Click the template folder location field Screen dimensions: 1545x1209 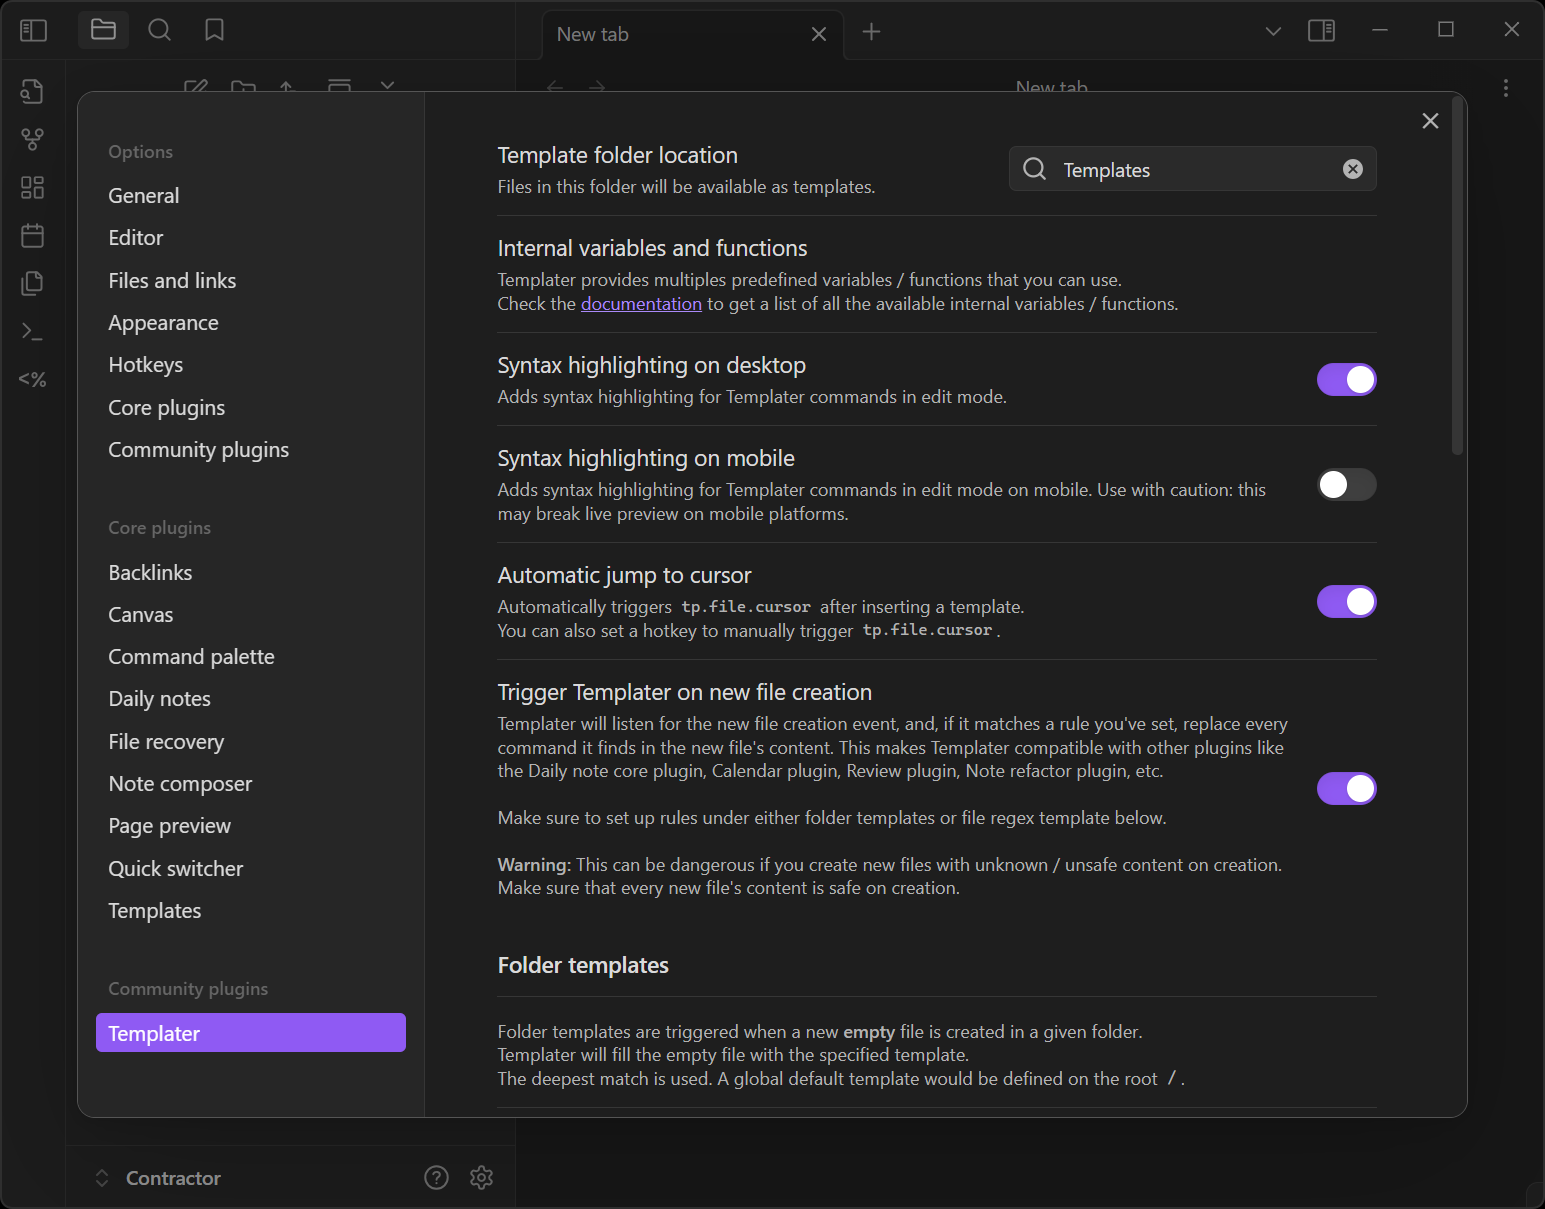point(1192,169)
